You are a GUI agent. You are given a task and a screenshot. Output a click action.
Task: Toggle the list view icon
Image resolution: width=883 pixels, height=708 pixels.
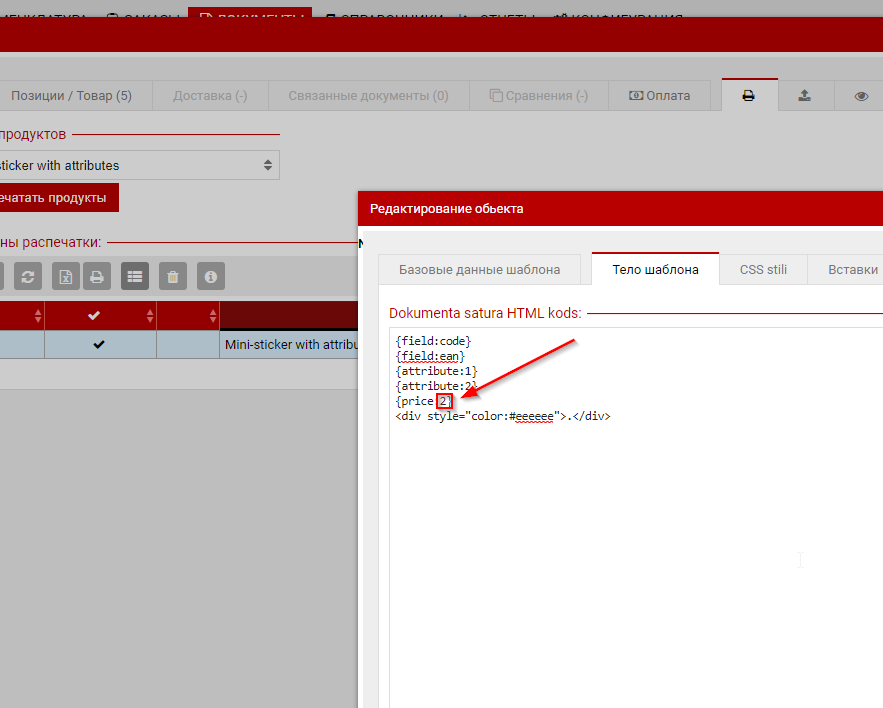point(135,277)
